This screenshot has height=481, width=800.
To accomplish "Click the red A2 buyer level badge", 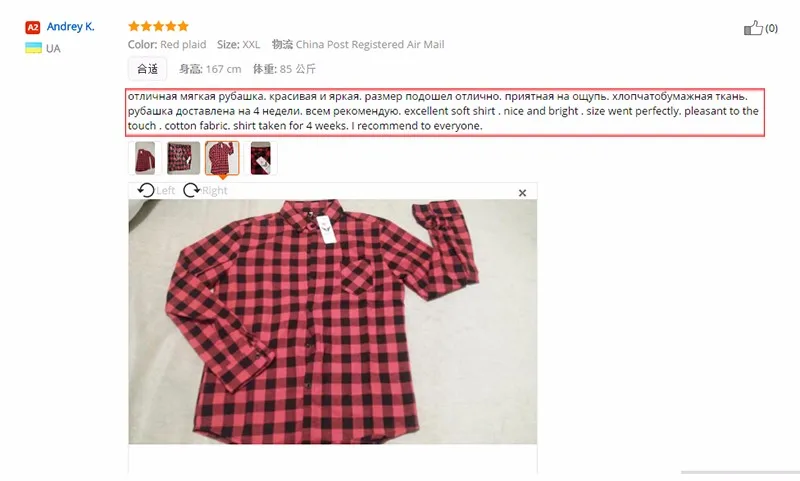I will tap(33, 27).
